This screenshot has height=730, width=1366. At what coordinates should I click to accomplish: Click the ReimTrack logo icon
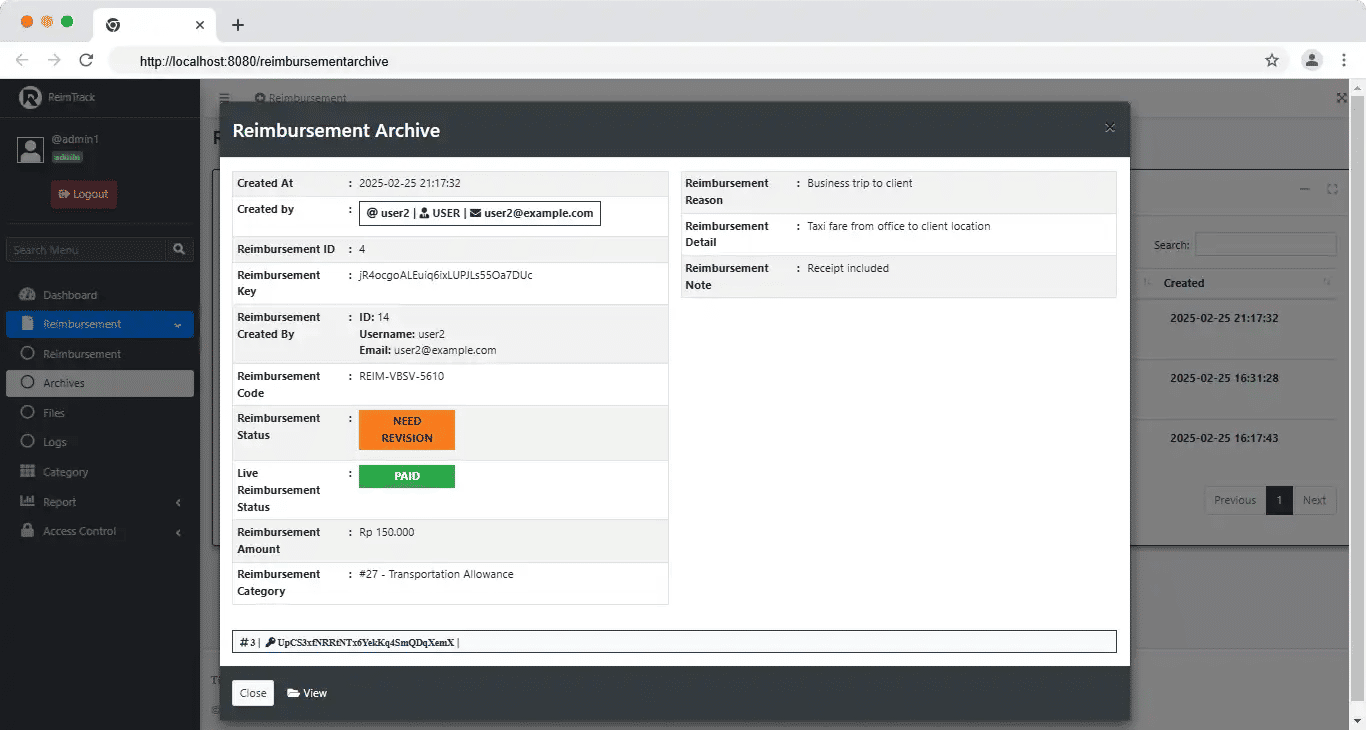click(x=30, y=97)
